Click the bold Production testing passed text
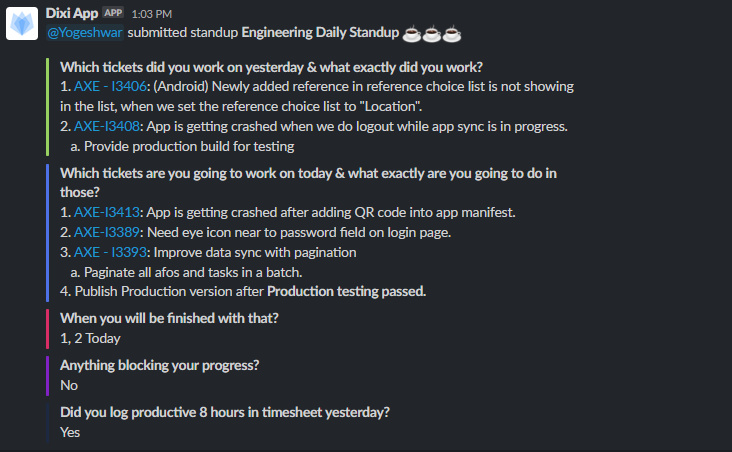732x452 pixels. [x=346, y=291]
